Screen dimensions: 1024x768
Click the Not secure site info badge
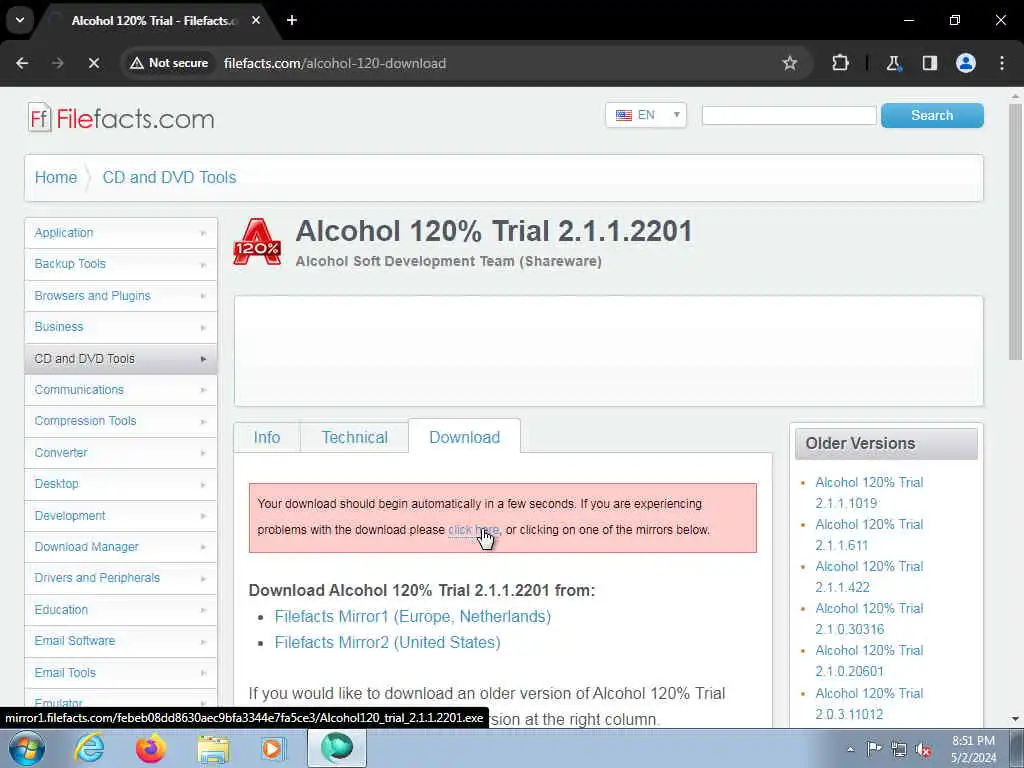[x=169, y=63]
